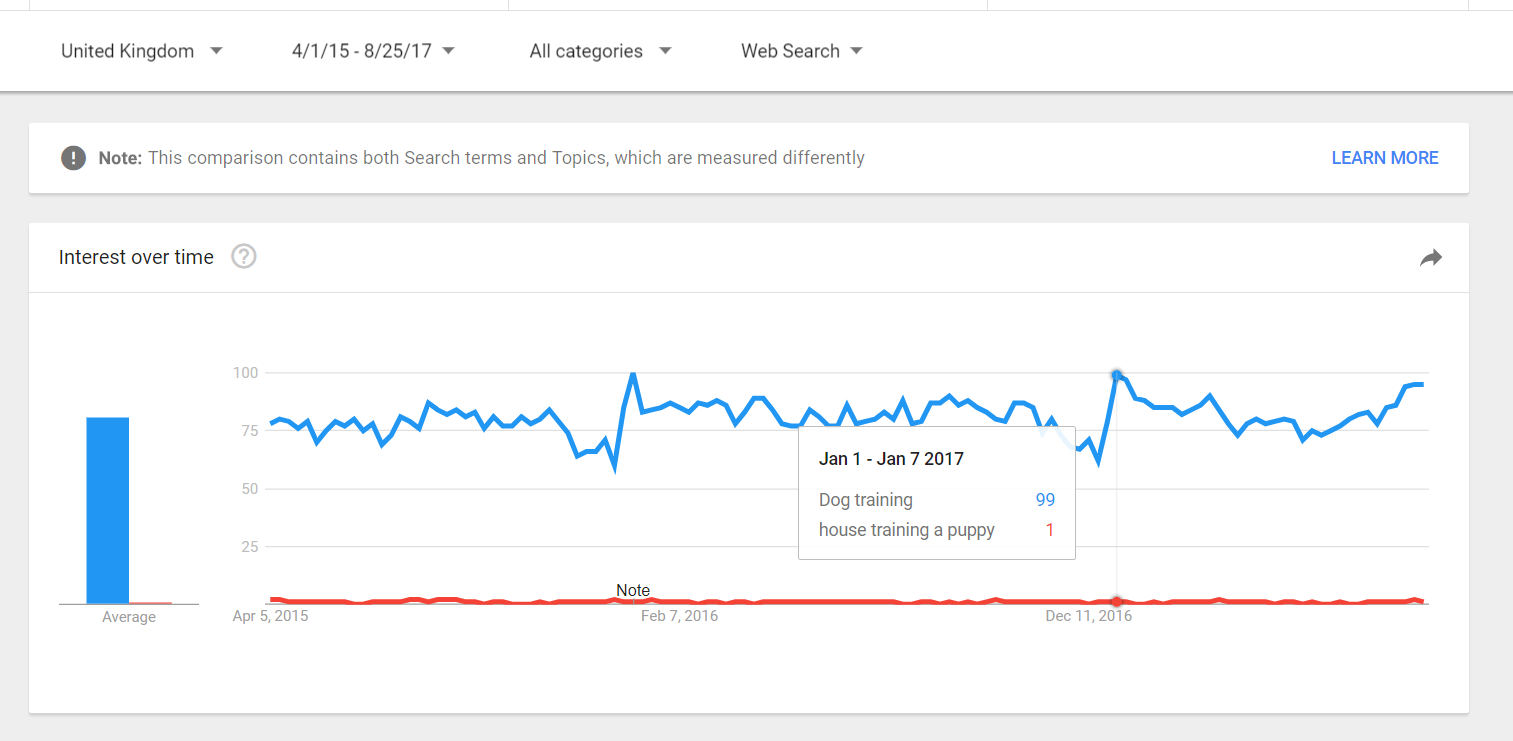Click the exclamation note icon

point(73,157)
